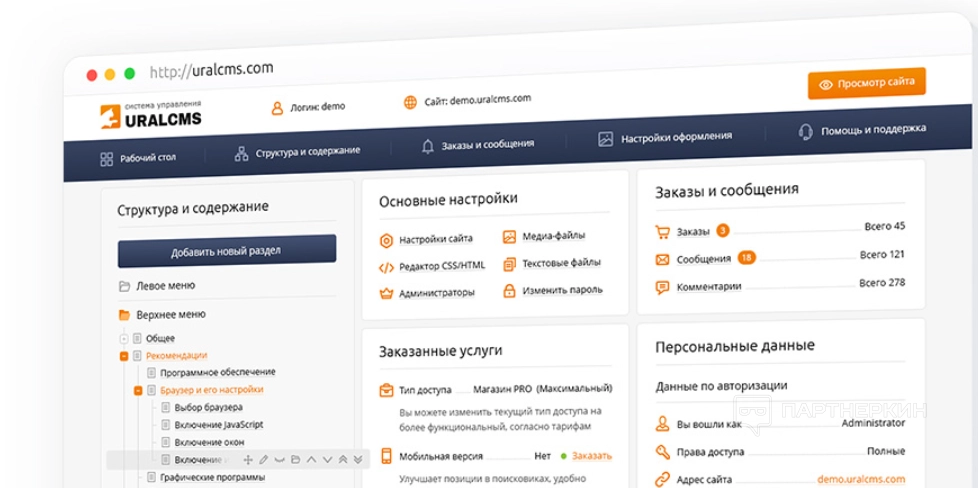Select Выбор браузера in the tree
The height and width of the screenshot is (488, 978).
pos(208,407)
